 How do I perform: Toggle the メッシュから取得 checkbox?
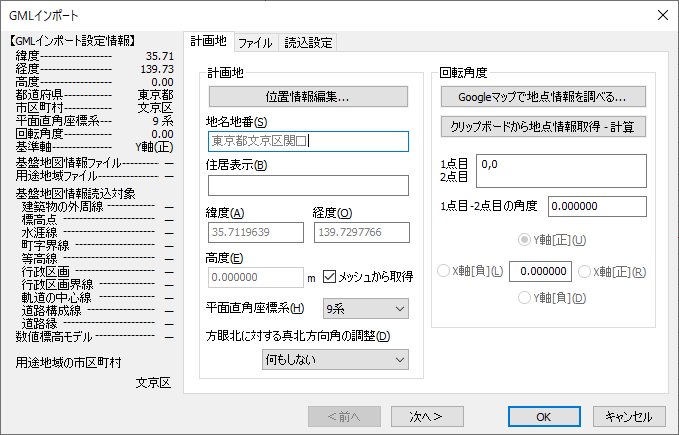point(331,277)
